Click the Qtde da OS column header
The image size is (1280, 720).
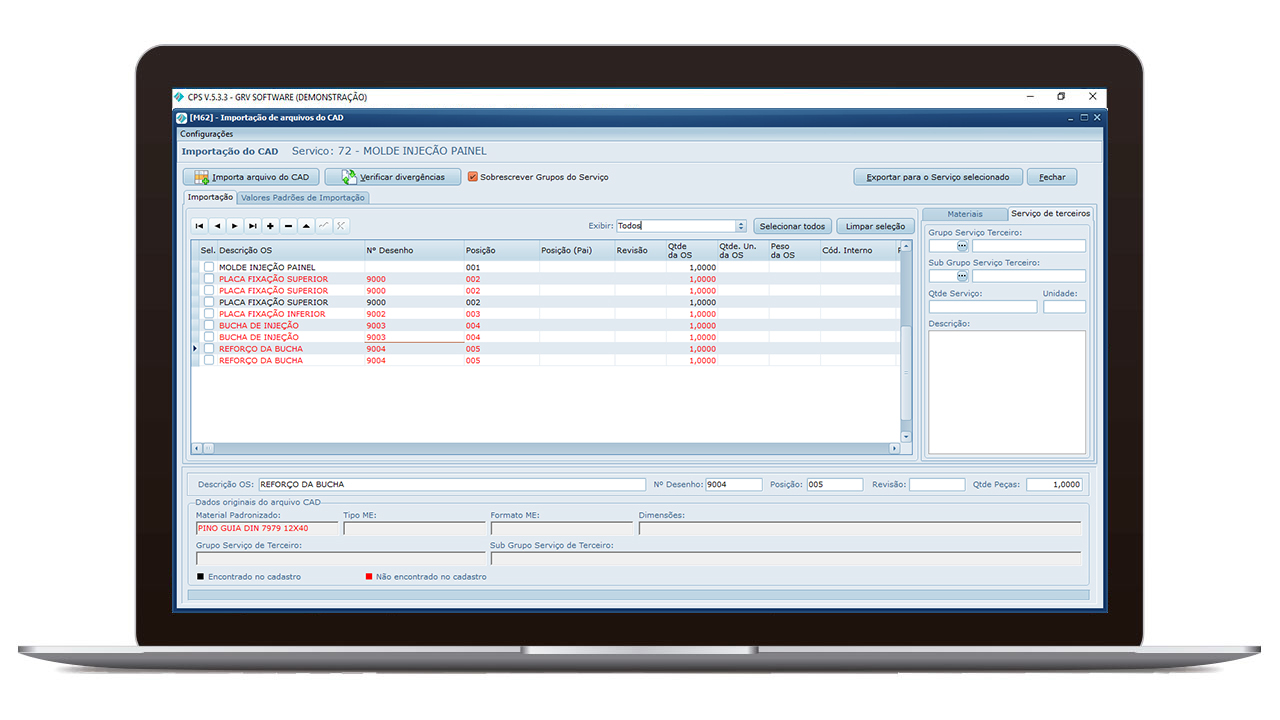(x=692, y=250)
